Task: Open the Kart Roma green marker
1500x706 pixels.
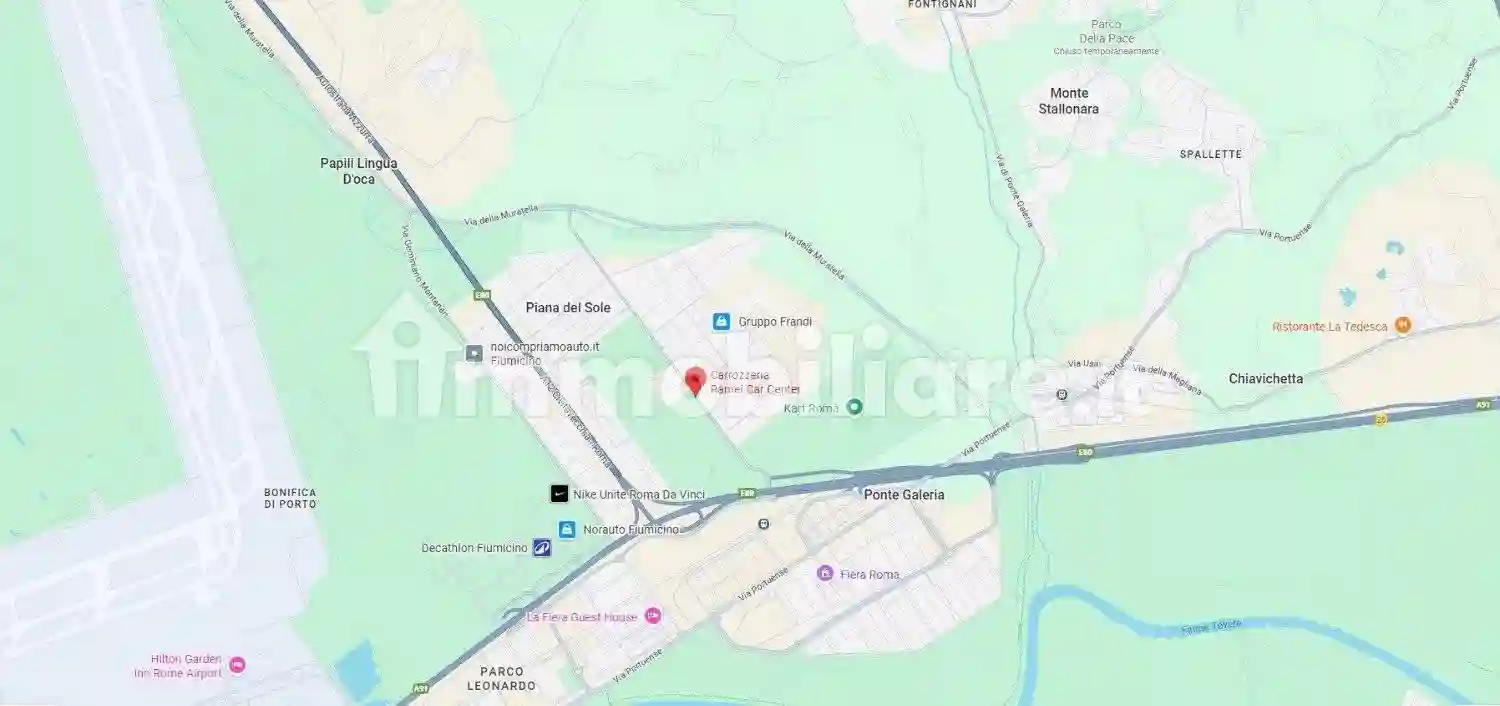Action: pyautogui.click(x=854, y=407)
